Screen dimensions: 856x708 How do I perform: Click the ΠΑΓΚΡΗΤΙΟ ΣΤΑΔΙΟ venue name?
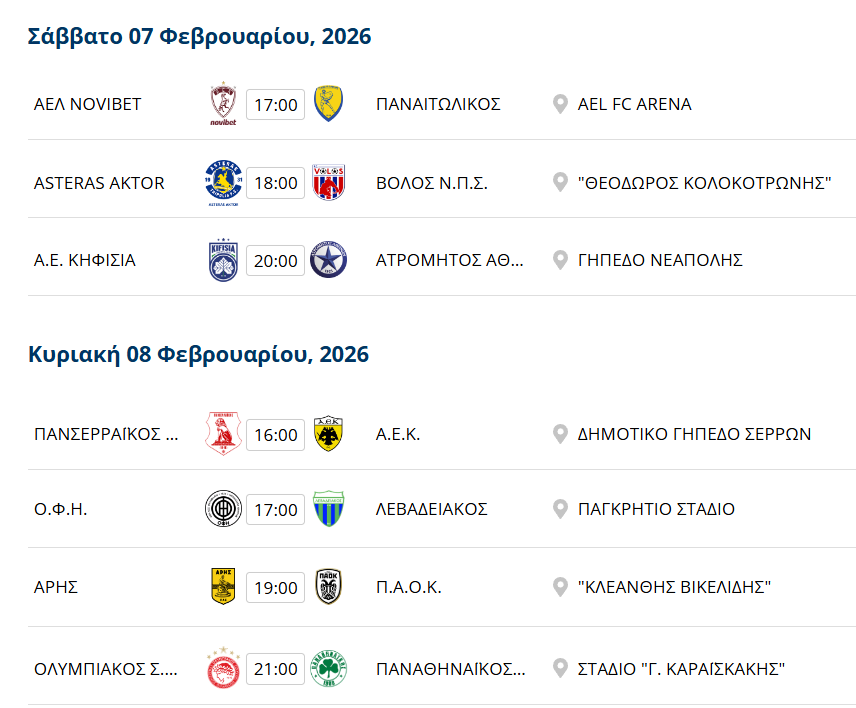[x=656, y=509]
